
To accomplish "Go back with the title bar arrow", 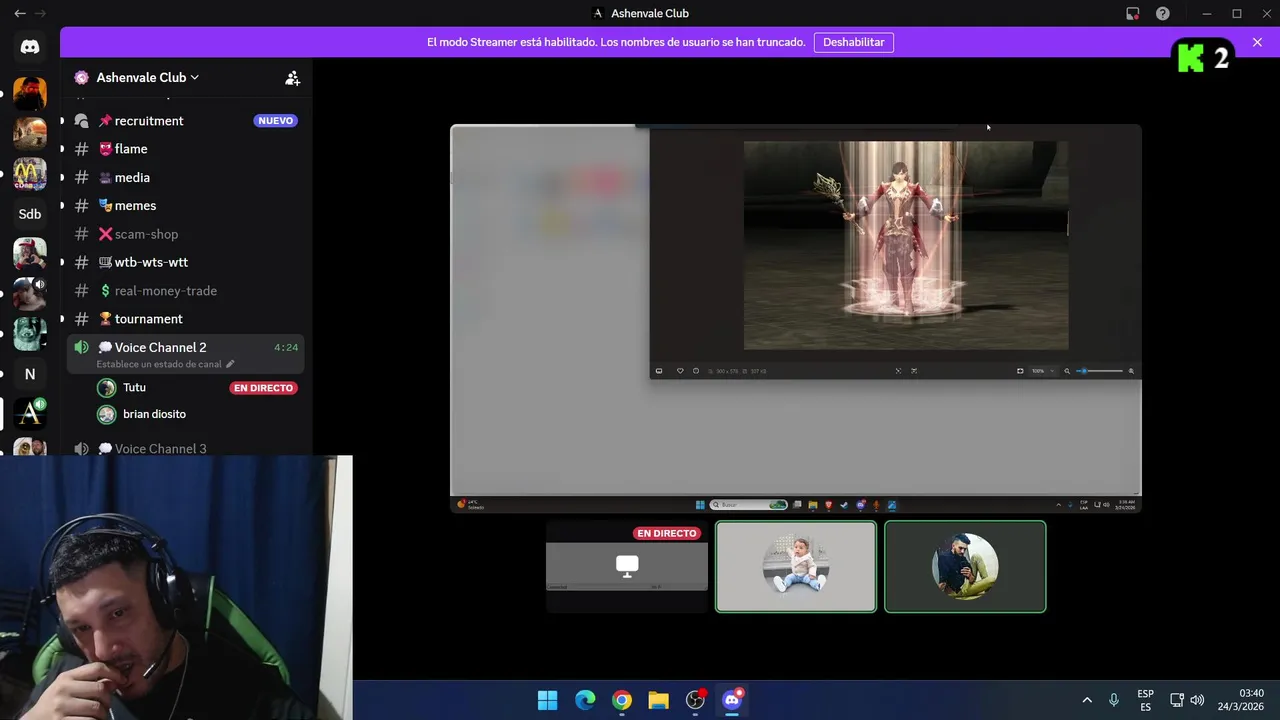I will pos(20,13).
